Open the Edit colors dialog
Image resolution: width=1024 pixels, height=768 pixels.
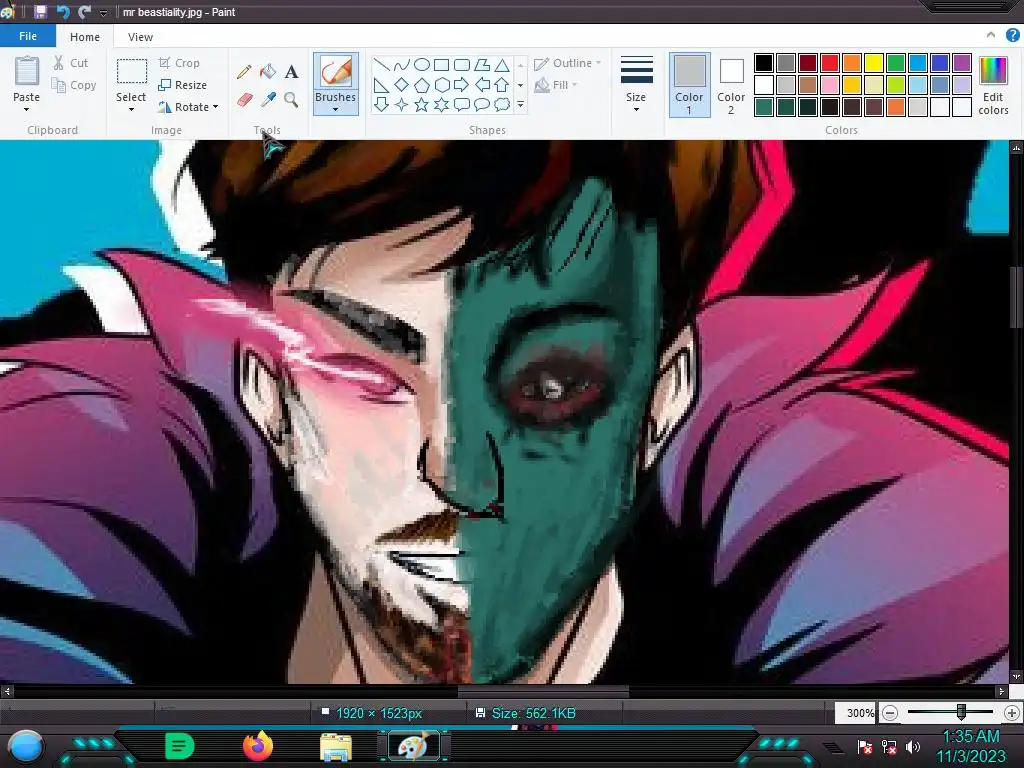click(993, 86)
